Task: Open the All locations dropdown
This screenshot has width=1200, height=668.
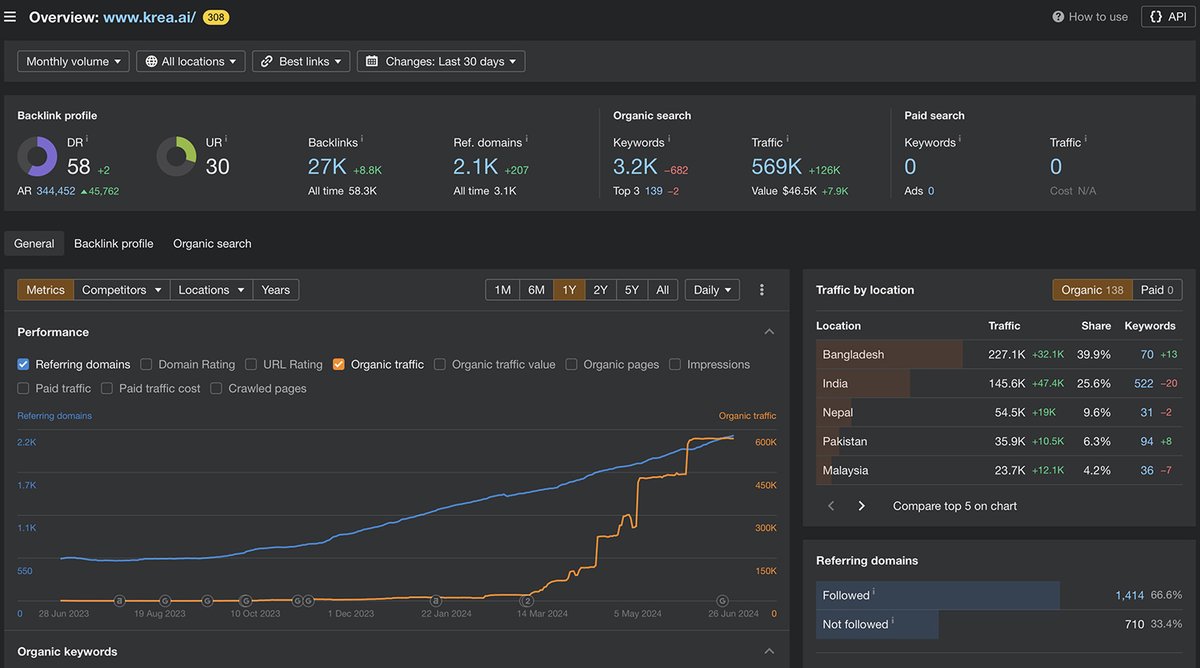Action: tap(191, 62)
